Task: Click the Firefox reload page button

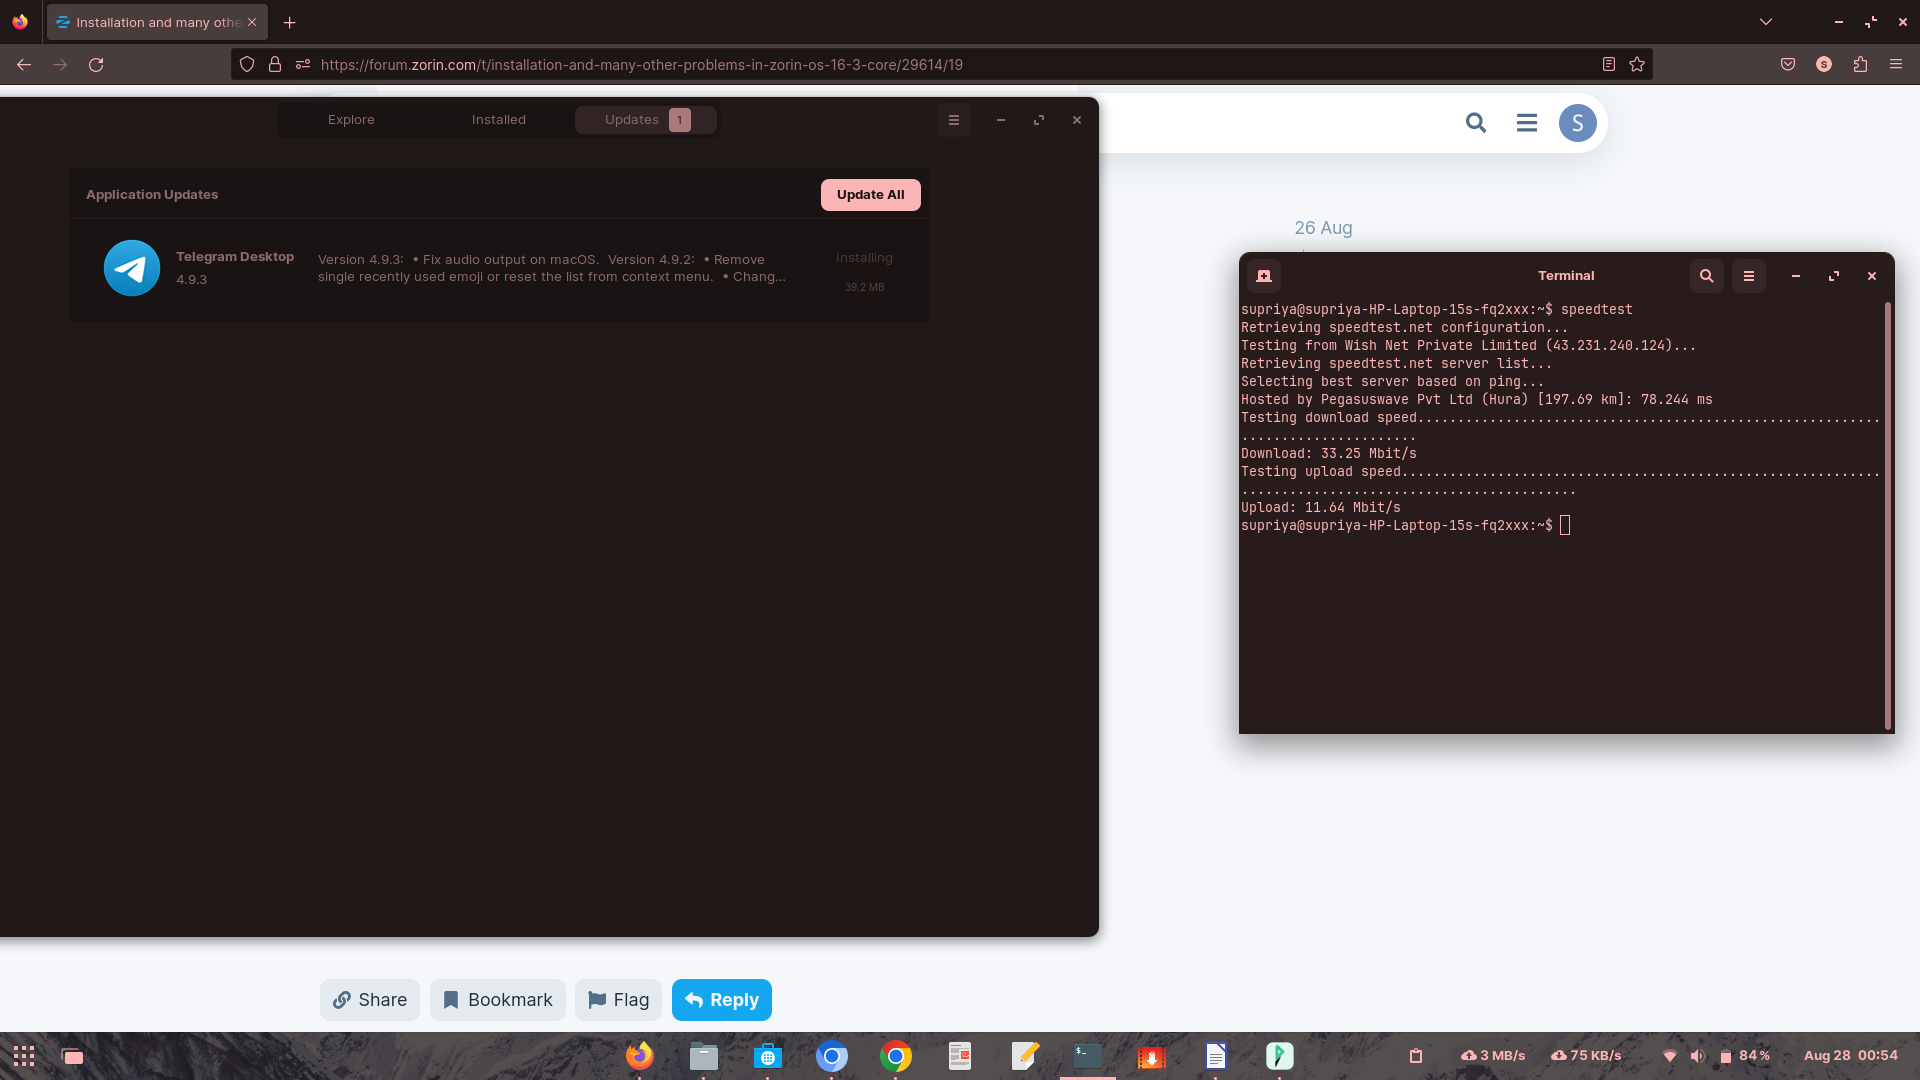Action: [96, 65]
